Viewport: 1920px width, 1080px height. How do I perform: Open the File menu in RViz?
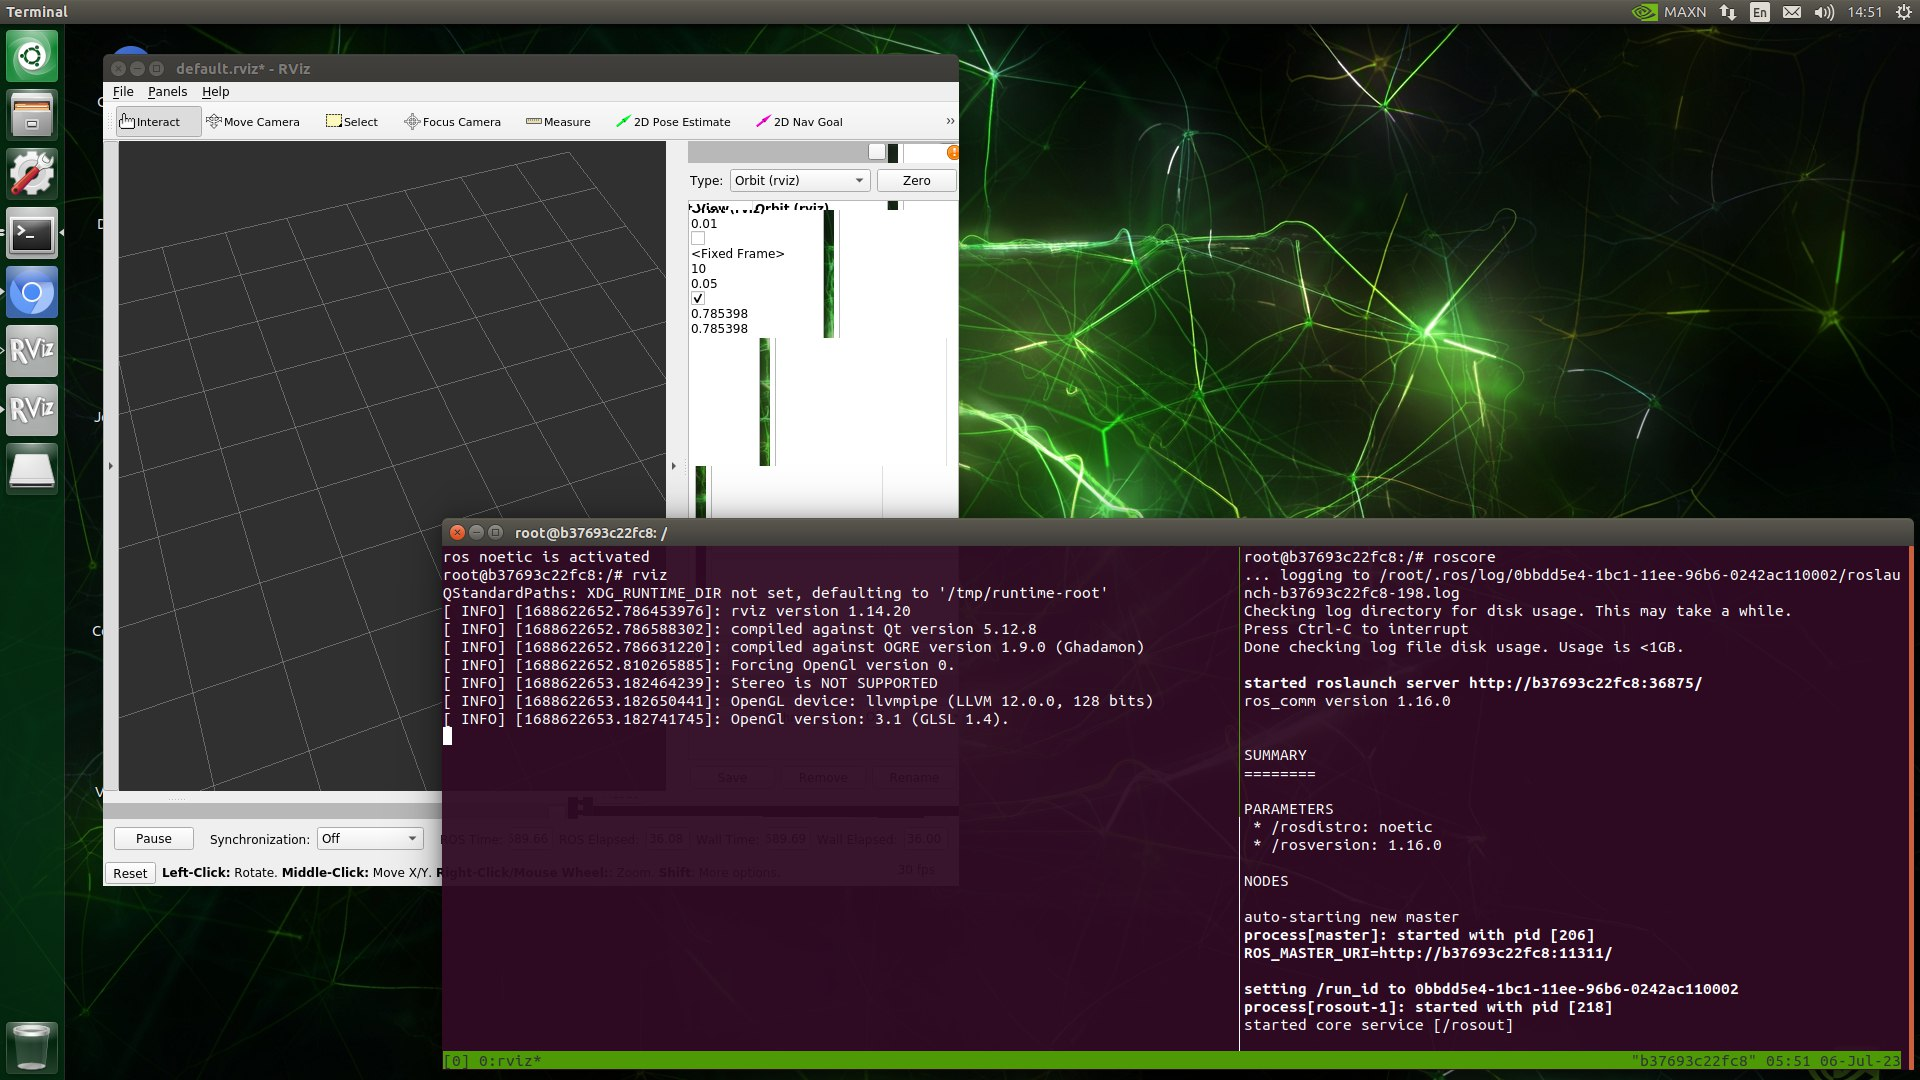coord(123,92)
